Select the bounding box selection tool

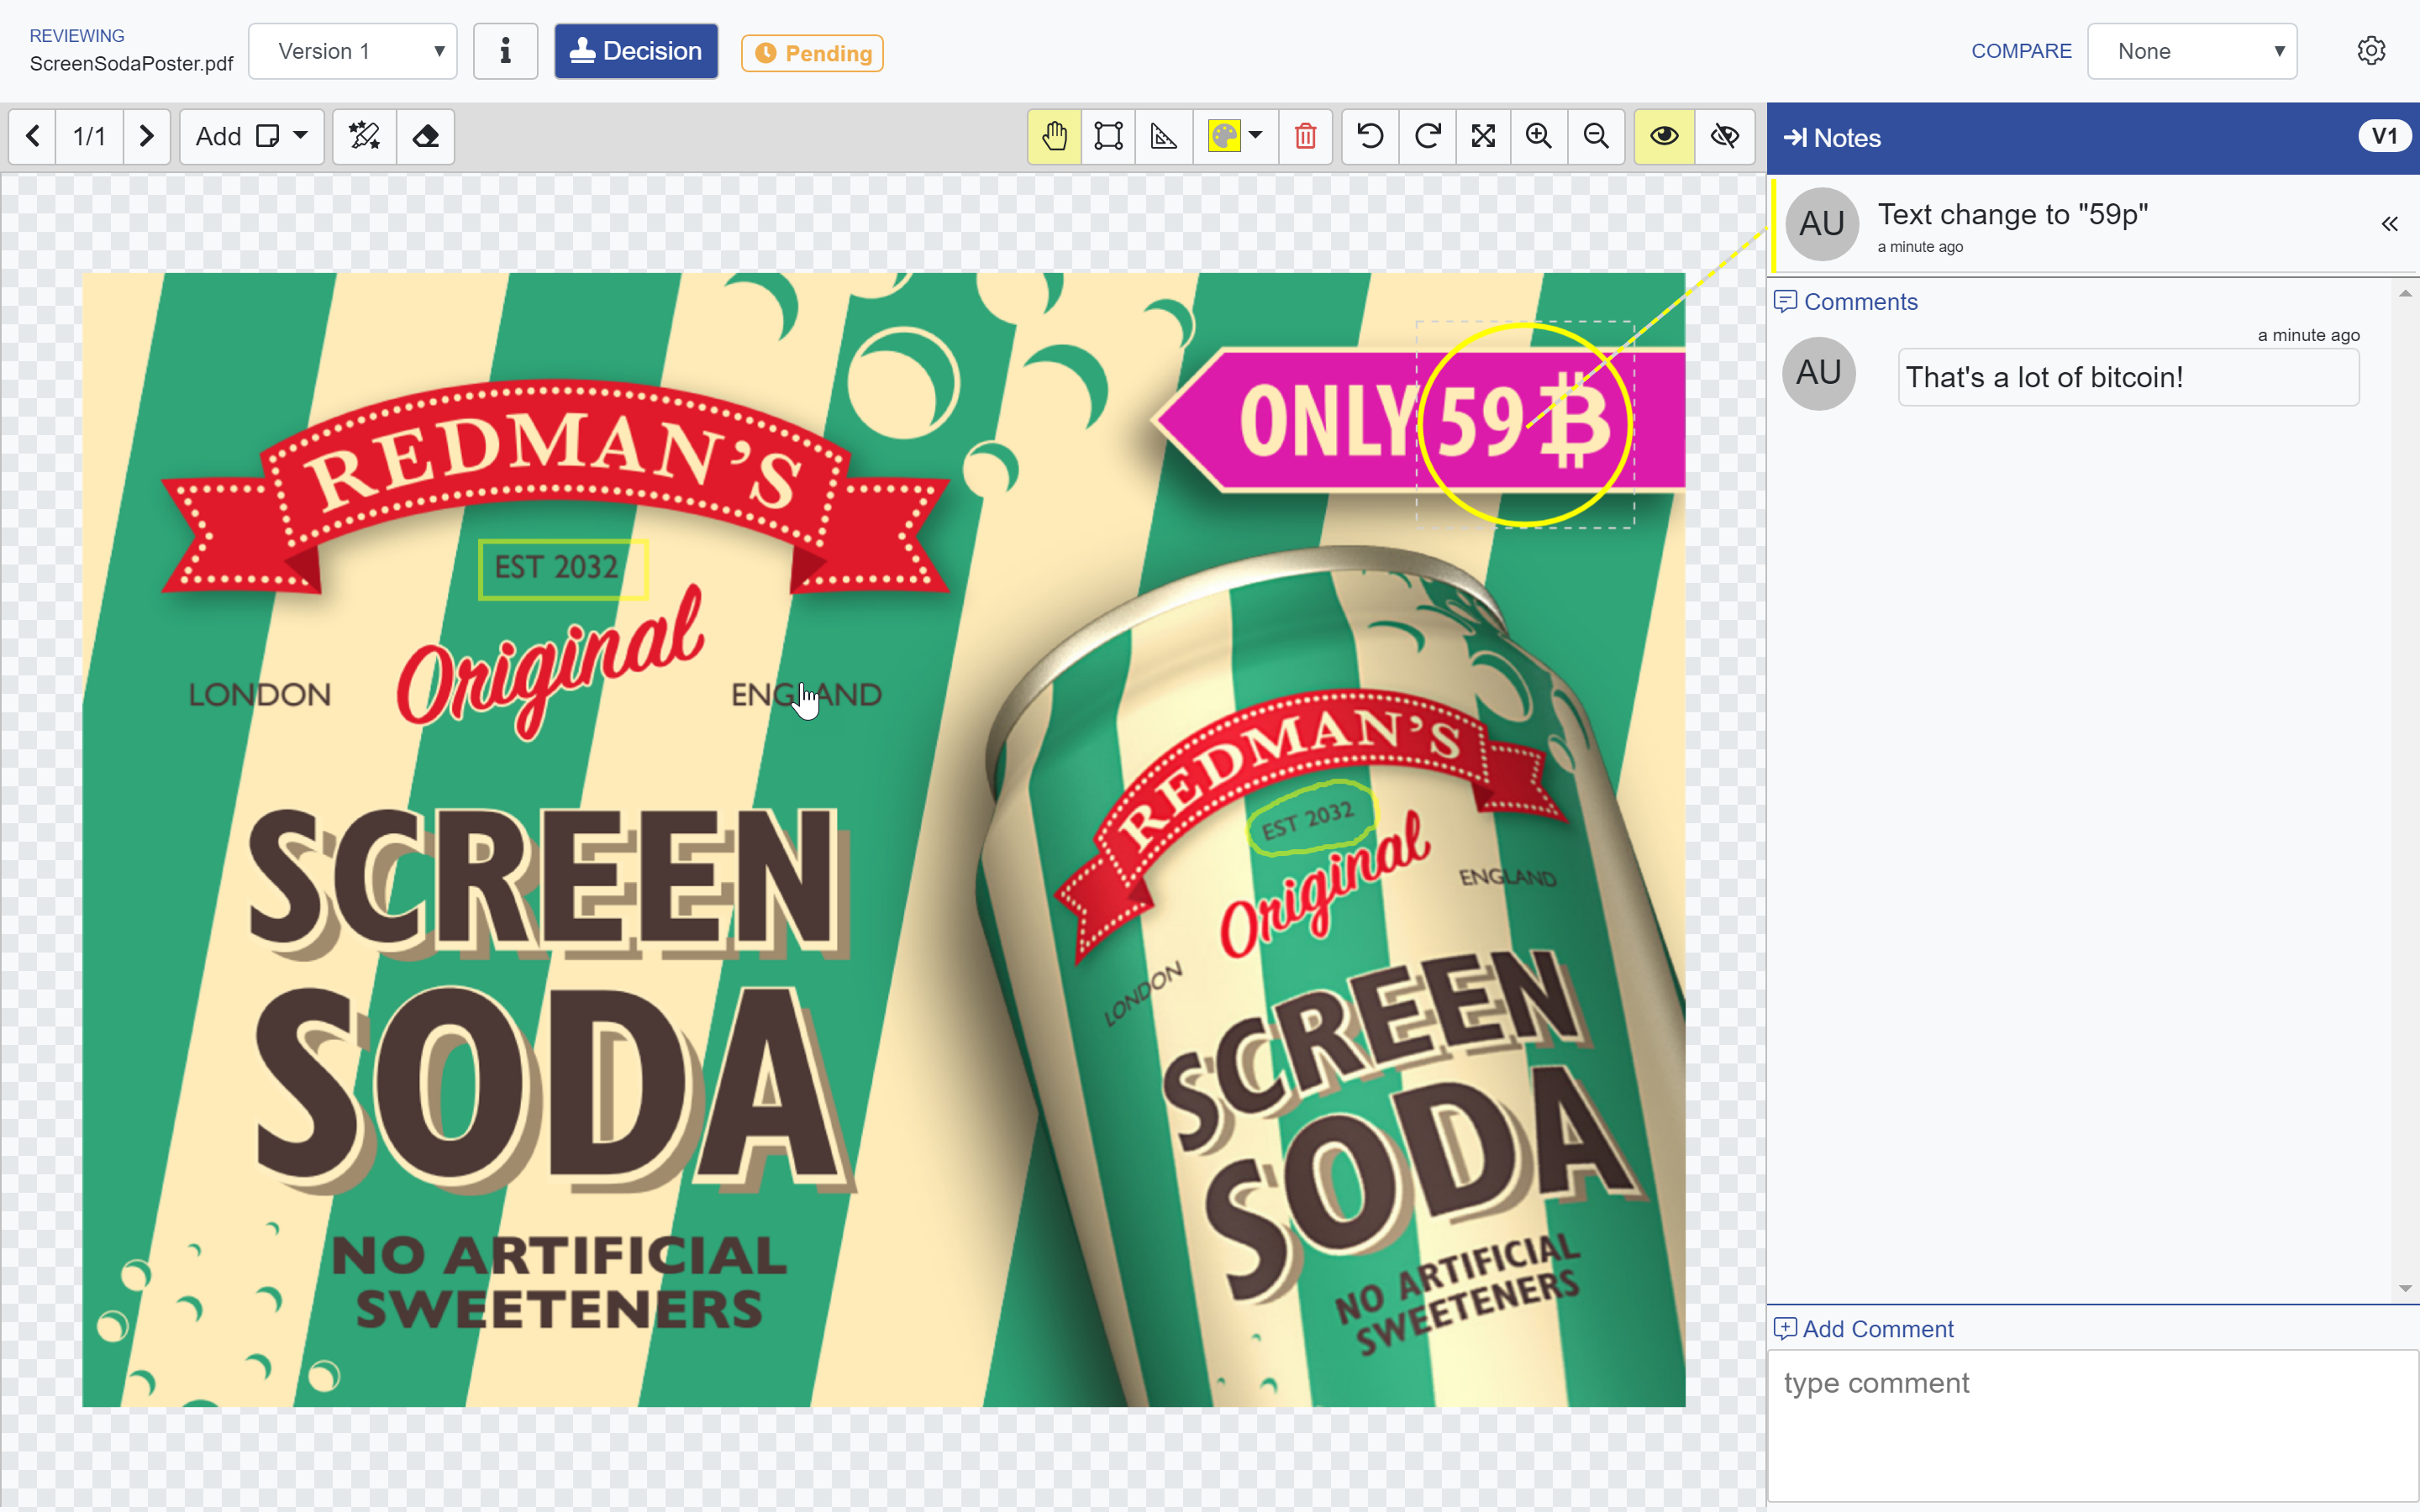coord(1108,136)
